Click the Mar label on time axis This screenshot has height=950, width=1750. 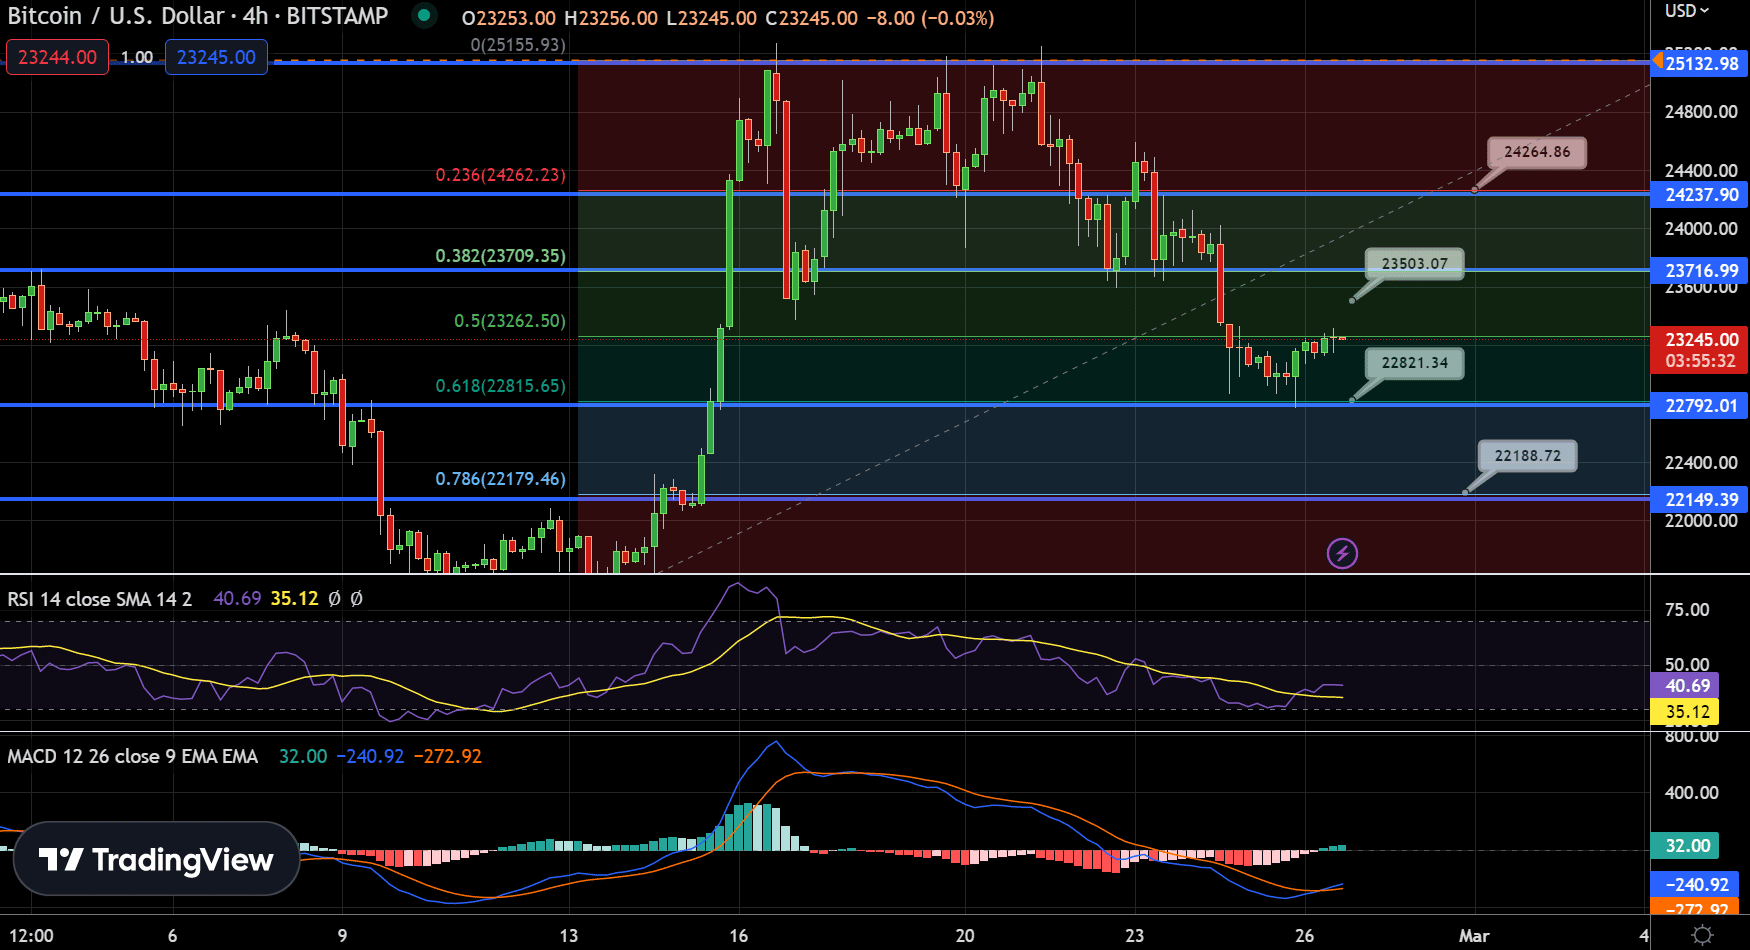1474,936
